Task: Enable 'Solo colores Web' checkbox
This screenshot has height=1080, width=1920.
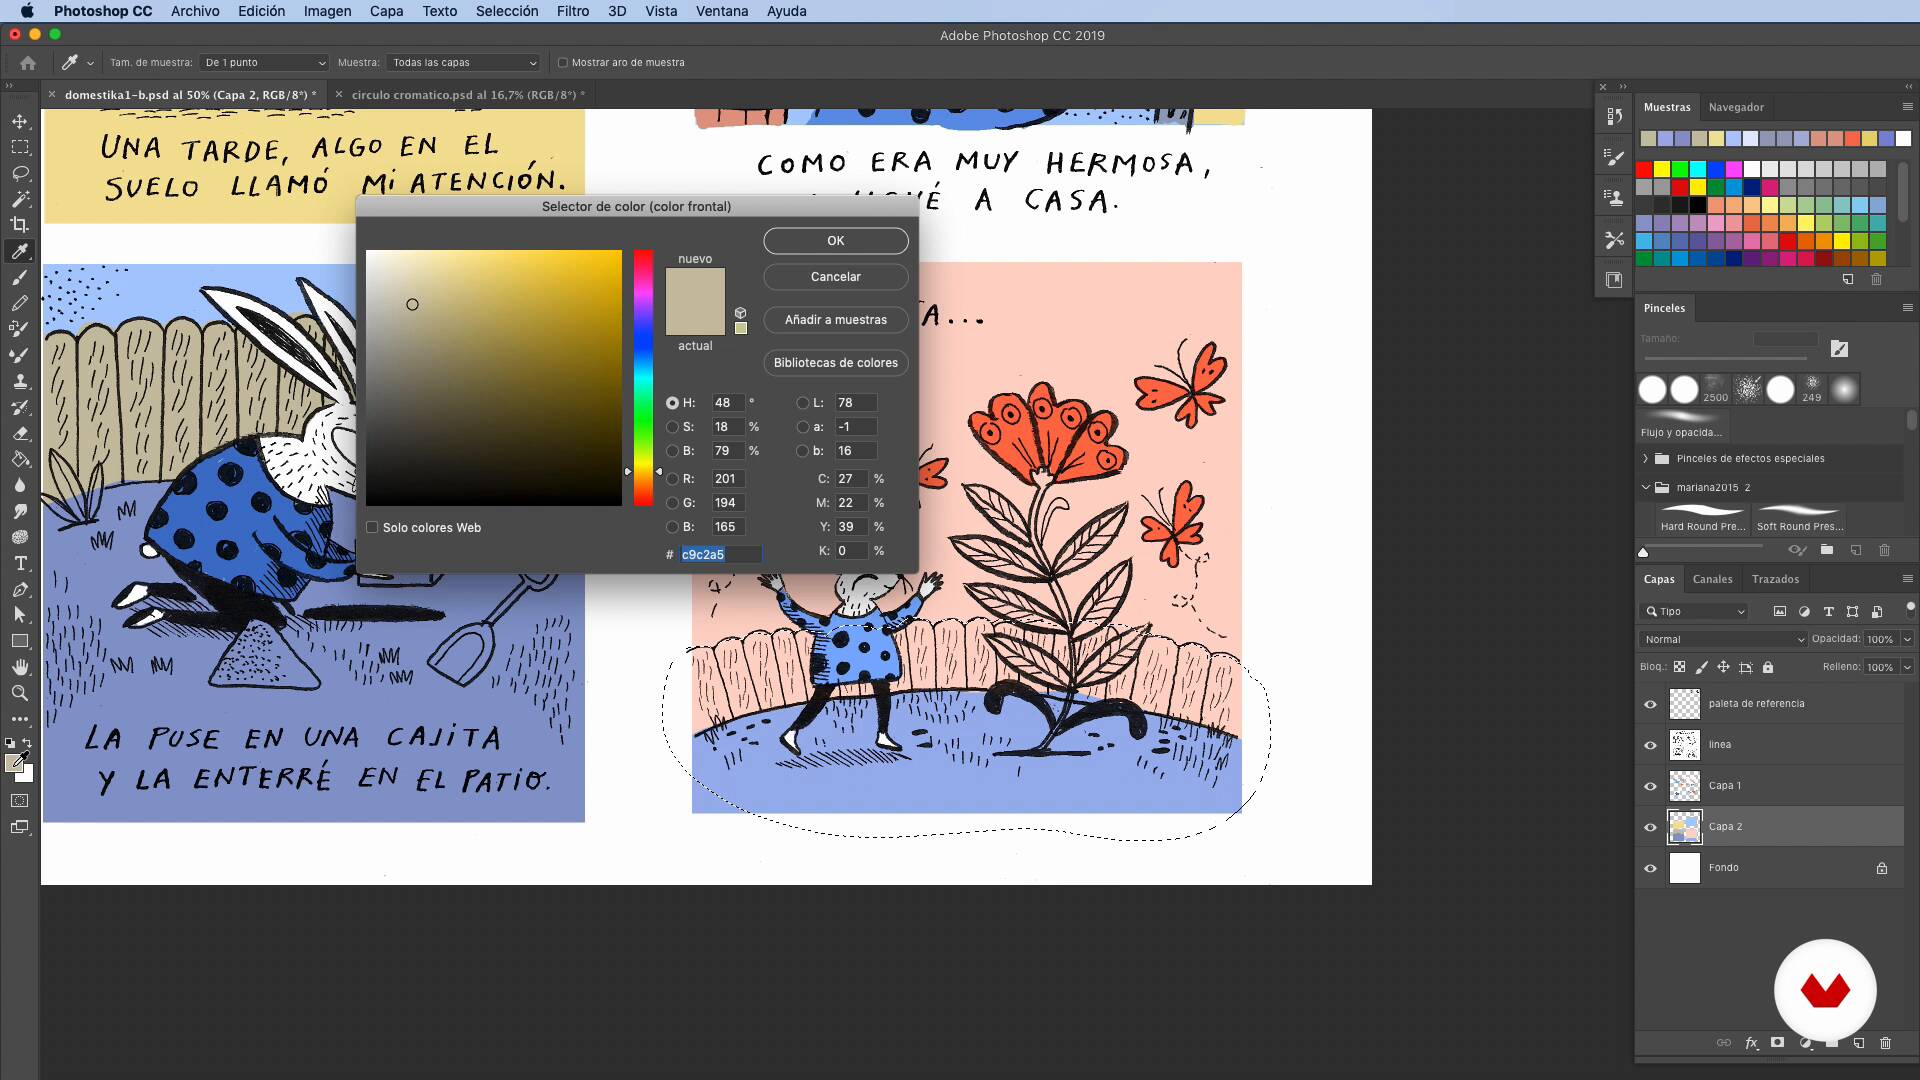Action: point(372,527)
